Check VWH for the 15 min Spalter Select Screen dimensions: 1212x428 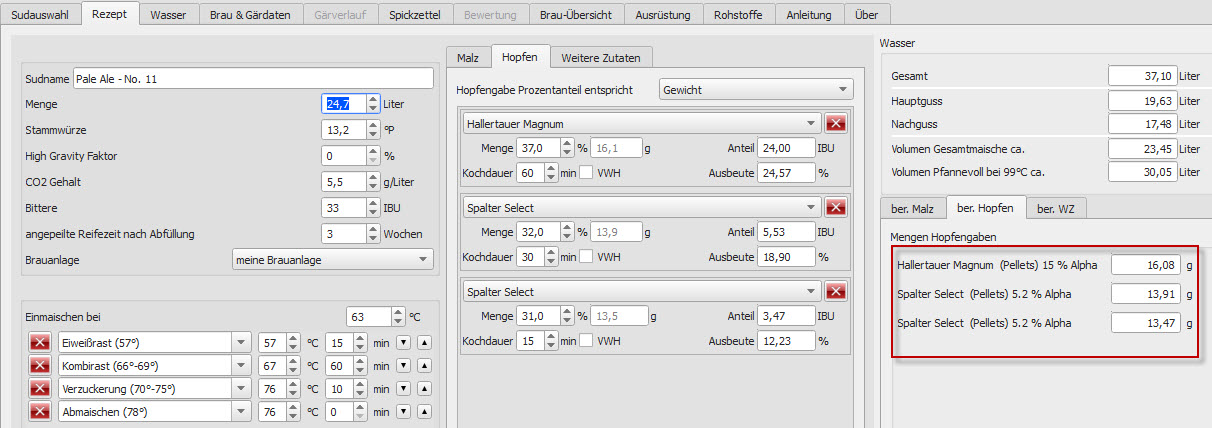pyautogui.click(x=586, y=341)
